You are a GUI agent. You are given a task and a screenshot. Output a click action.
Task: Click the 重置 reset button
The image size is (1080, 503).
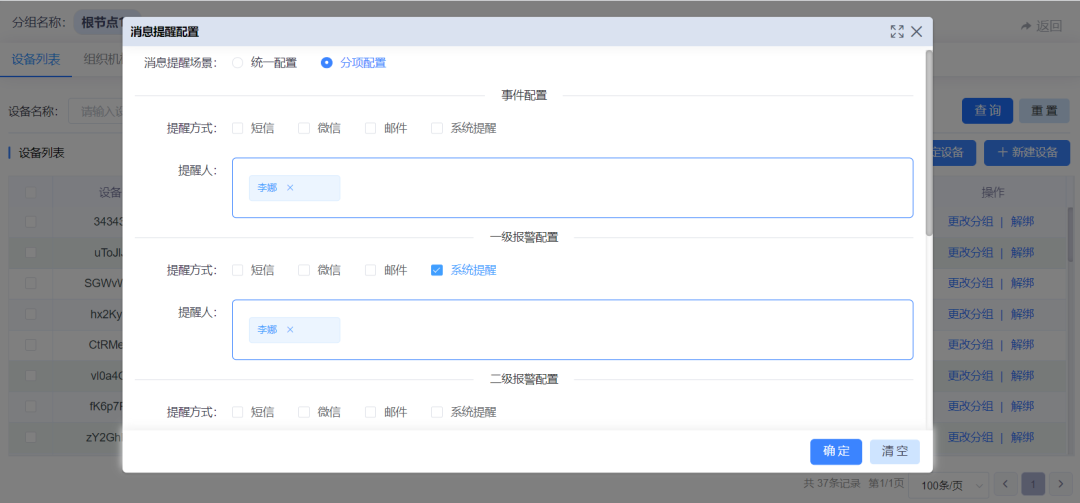pos(1044,111)
